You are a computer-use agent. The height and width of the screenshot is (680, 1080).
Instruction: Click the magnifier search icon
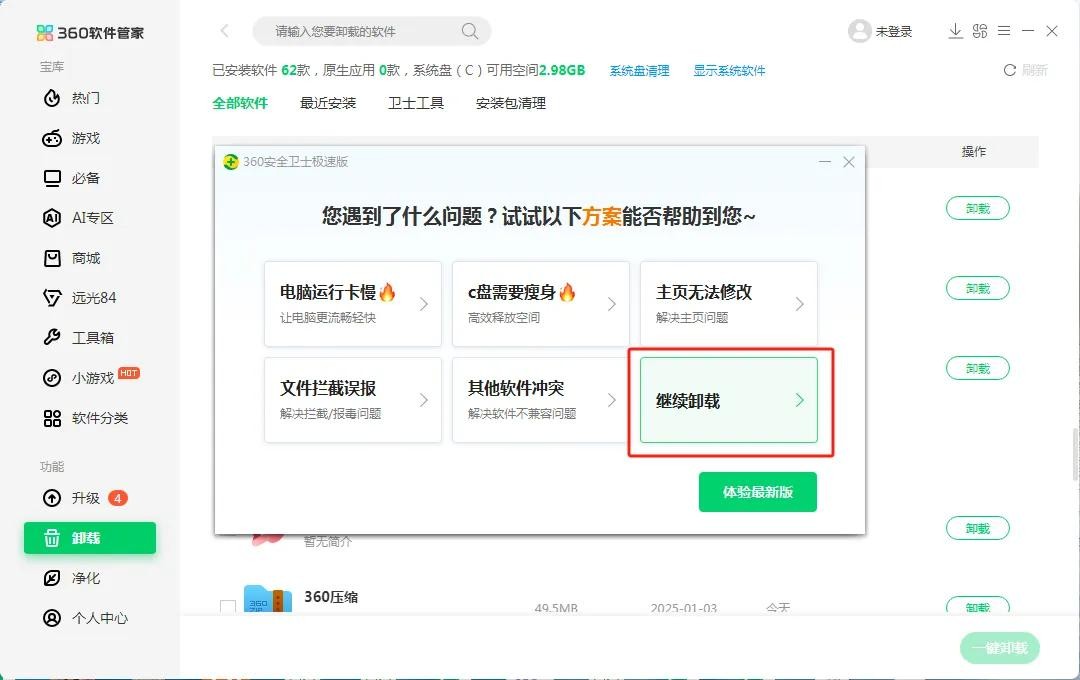click(x=470, y=31)
